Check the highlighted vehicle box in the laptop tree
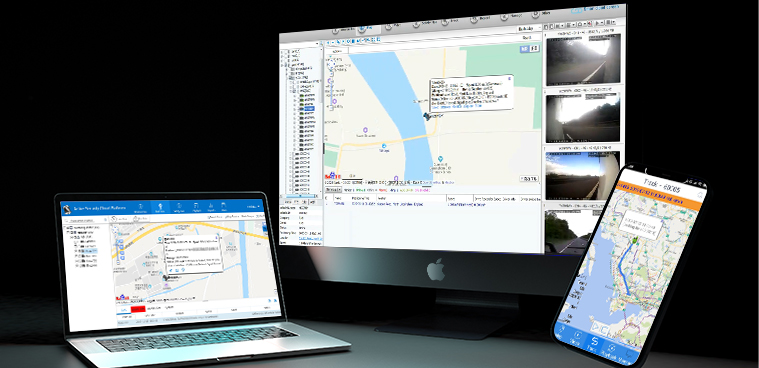 80,251
